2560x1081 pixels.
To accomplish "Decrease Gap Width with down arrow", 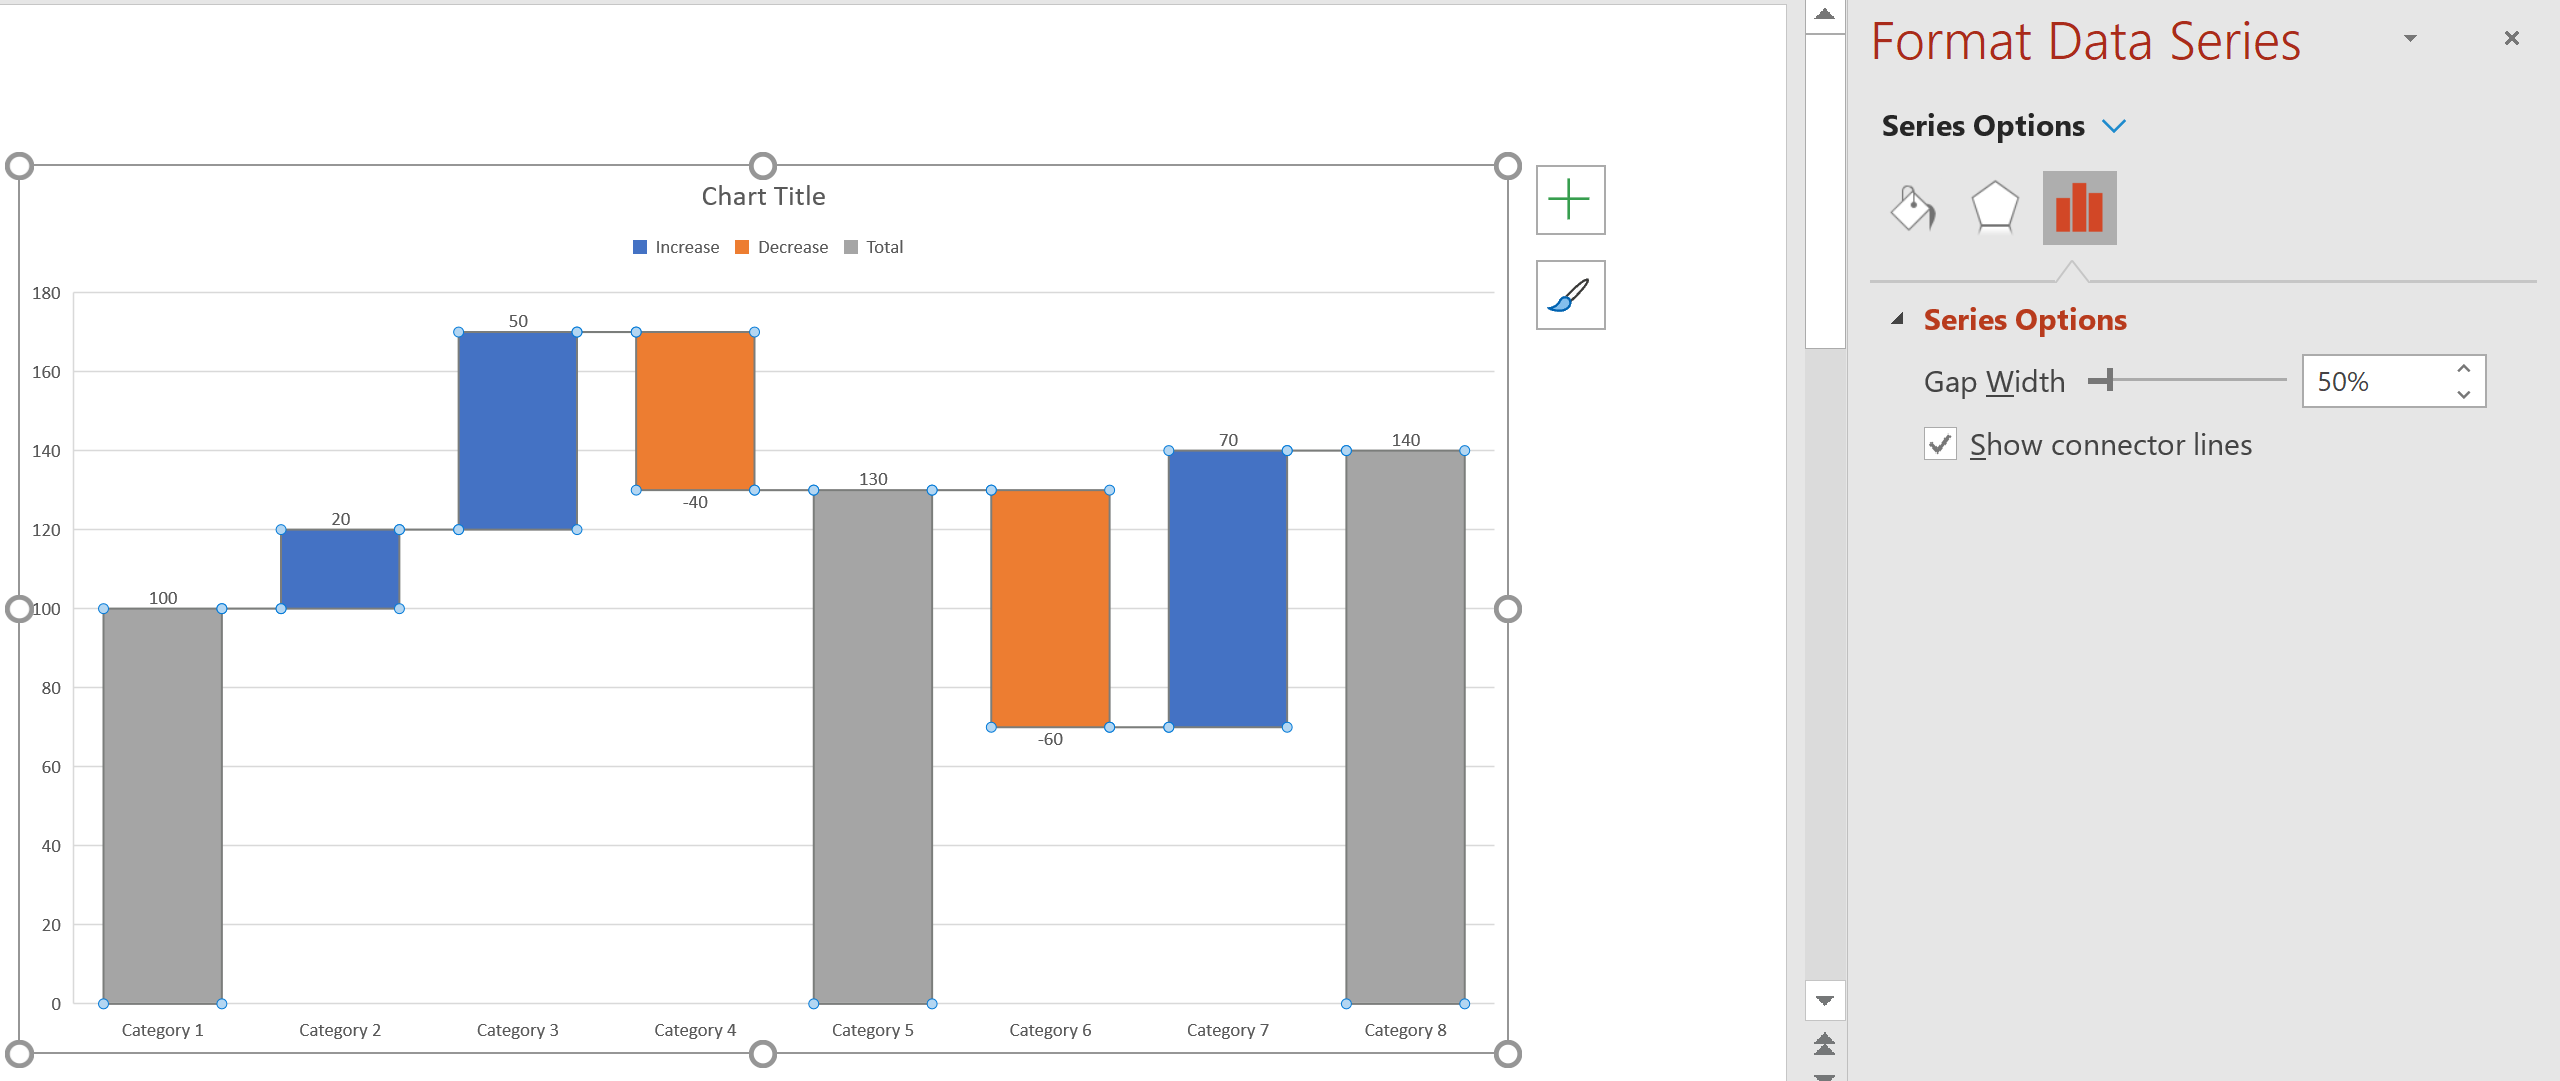I will pos(2464,394).
